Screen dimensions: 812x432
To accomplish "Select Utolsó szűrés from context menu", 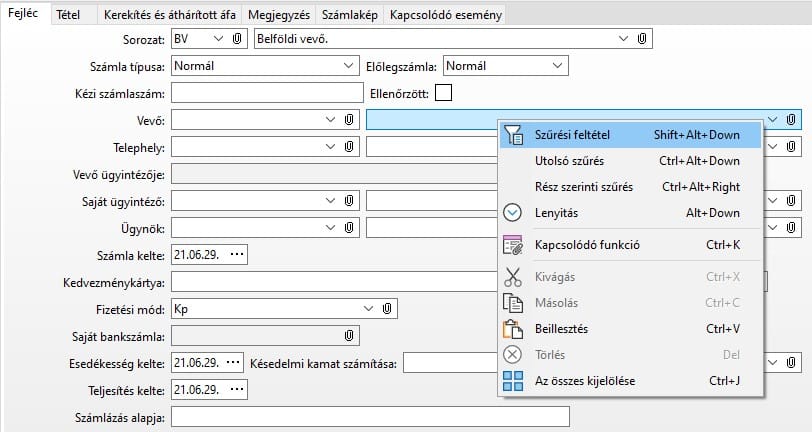I will coord(563,161).
